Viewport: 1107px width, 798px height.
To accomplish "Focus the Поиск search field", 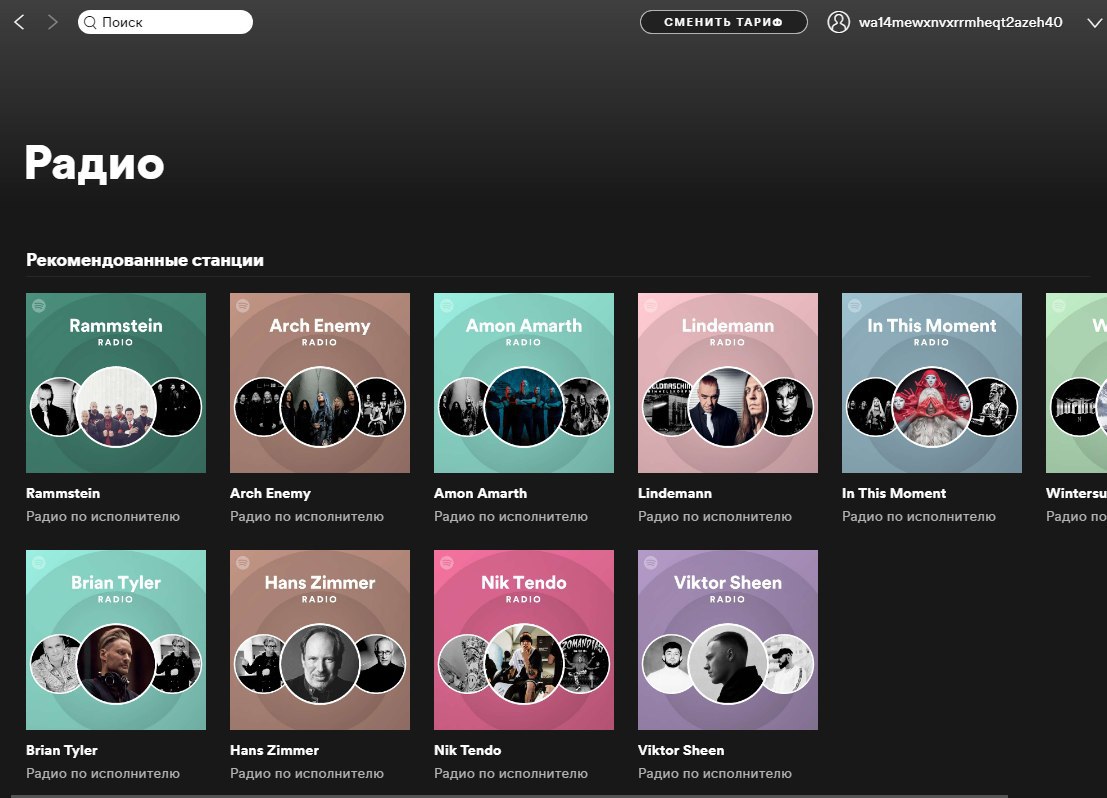I will click(165, 22).
